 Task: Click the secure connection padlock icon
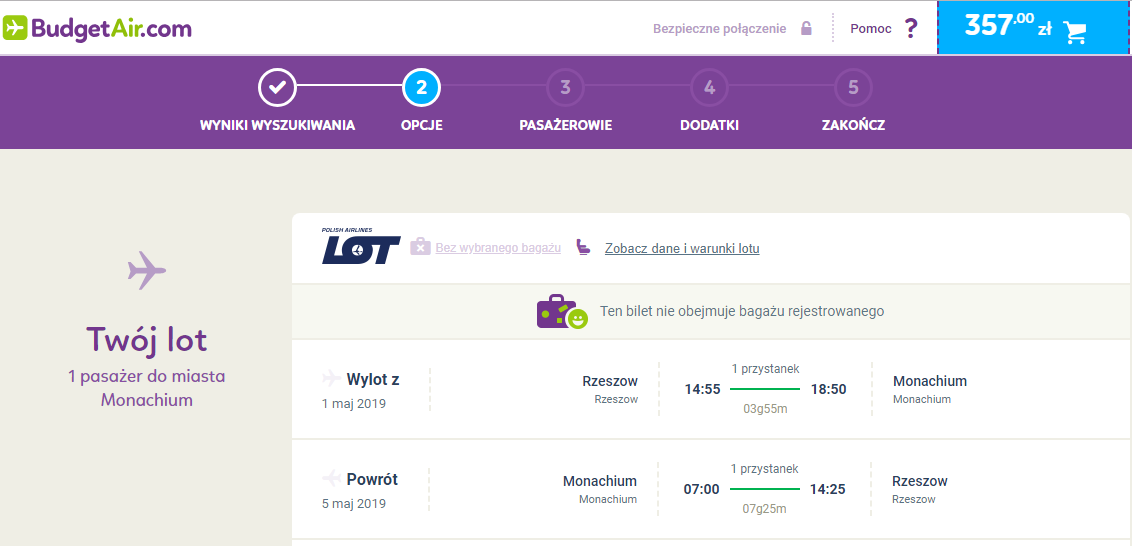806,29
